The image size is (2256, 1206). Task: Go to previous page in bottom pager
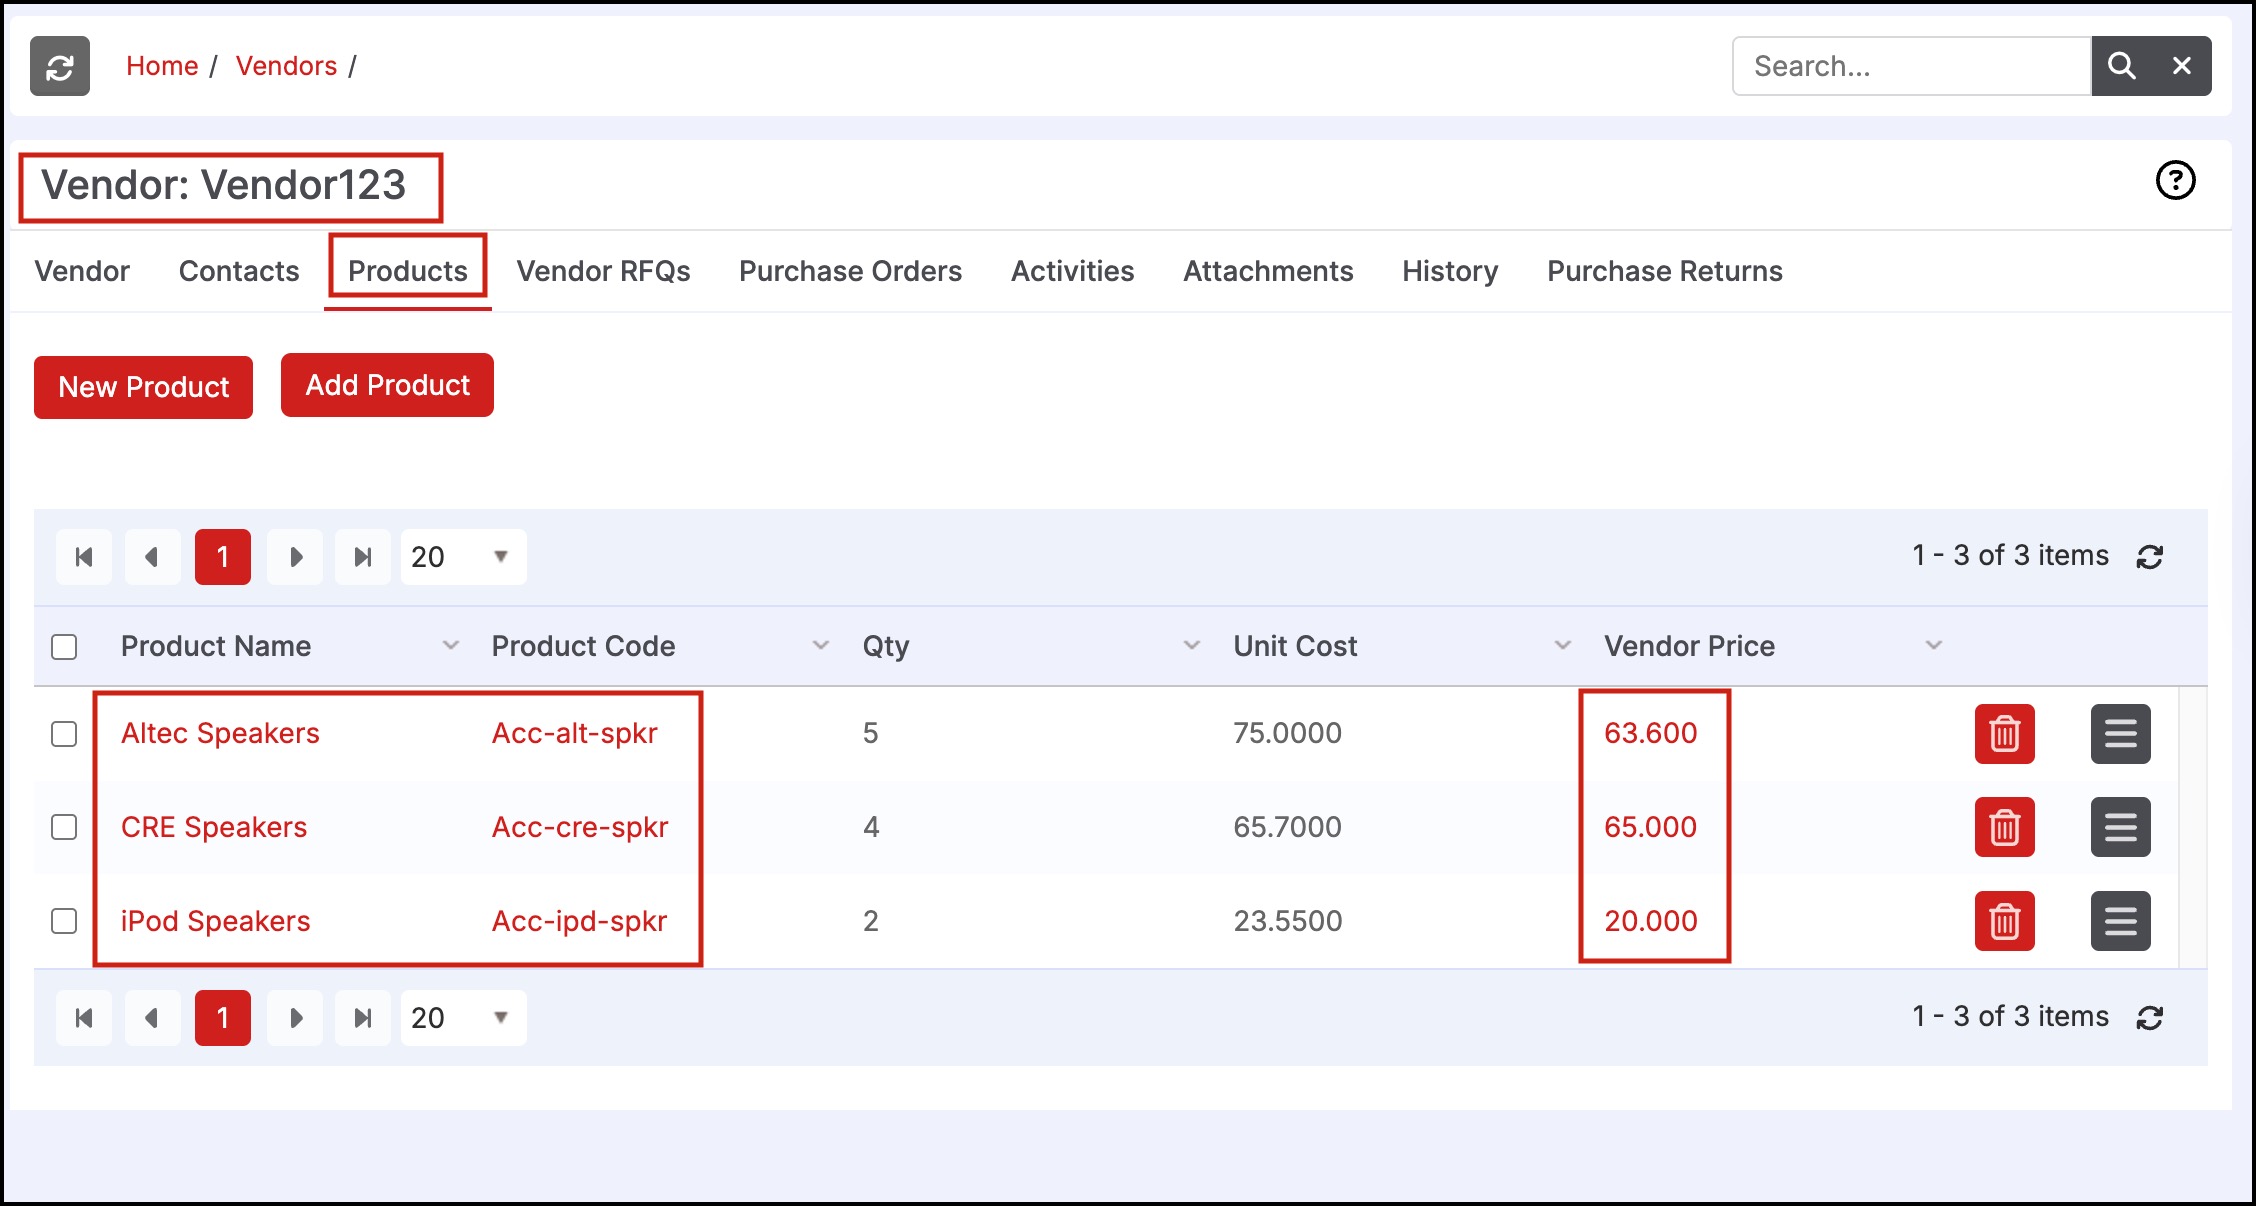(x=152, y=1018)
